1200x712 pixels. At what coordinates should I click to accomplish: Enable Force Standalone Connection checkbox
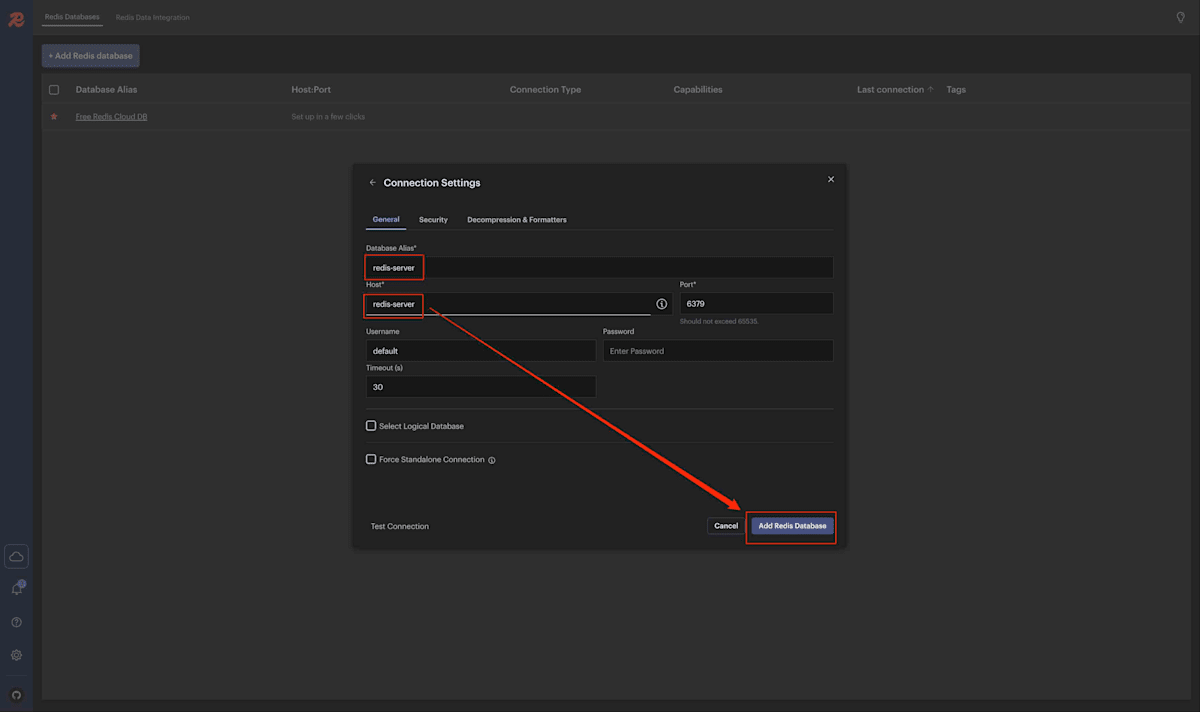pos(371,459)
